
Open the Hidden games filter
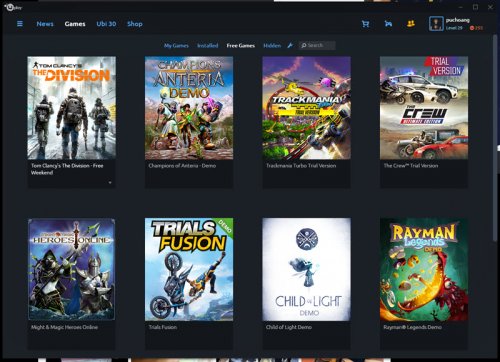pos(272,46)
